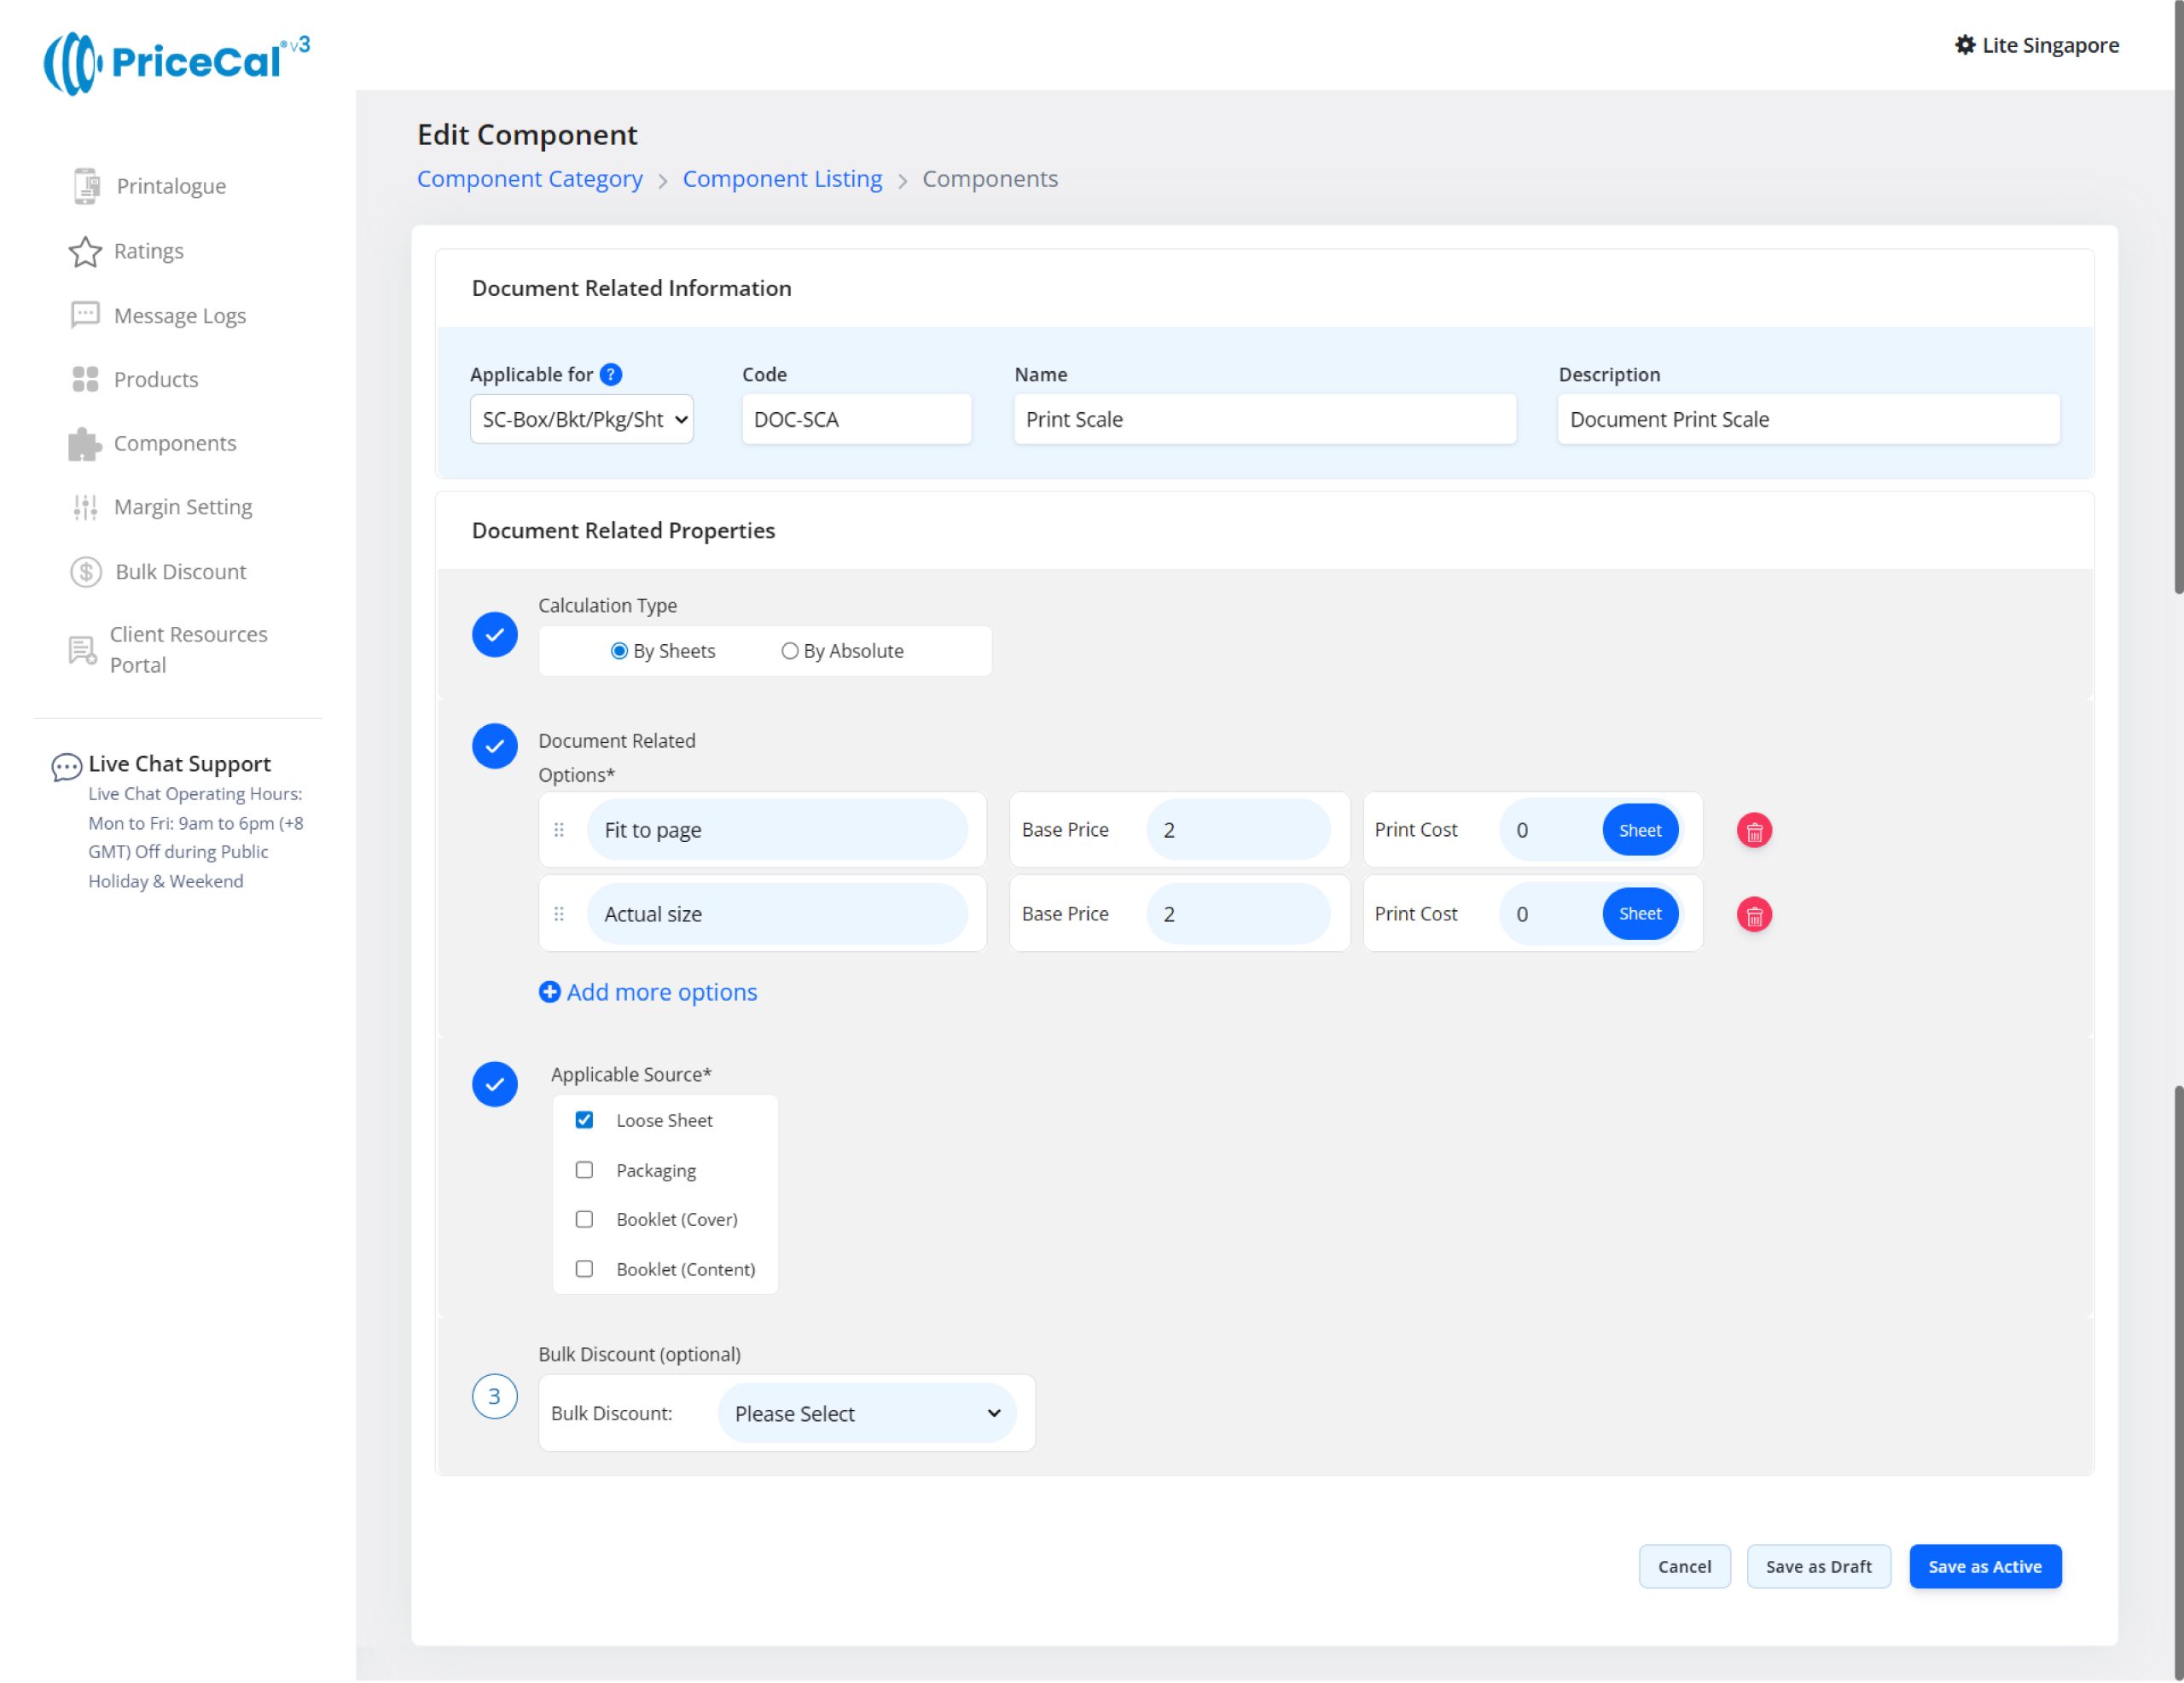Click the Applicable for help question icon
The width and height of the screenshot is (2184, 1683).
(x=611, y=375)
